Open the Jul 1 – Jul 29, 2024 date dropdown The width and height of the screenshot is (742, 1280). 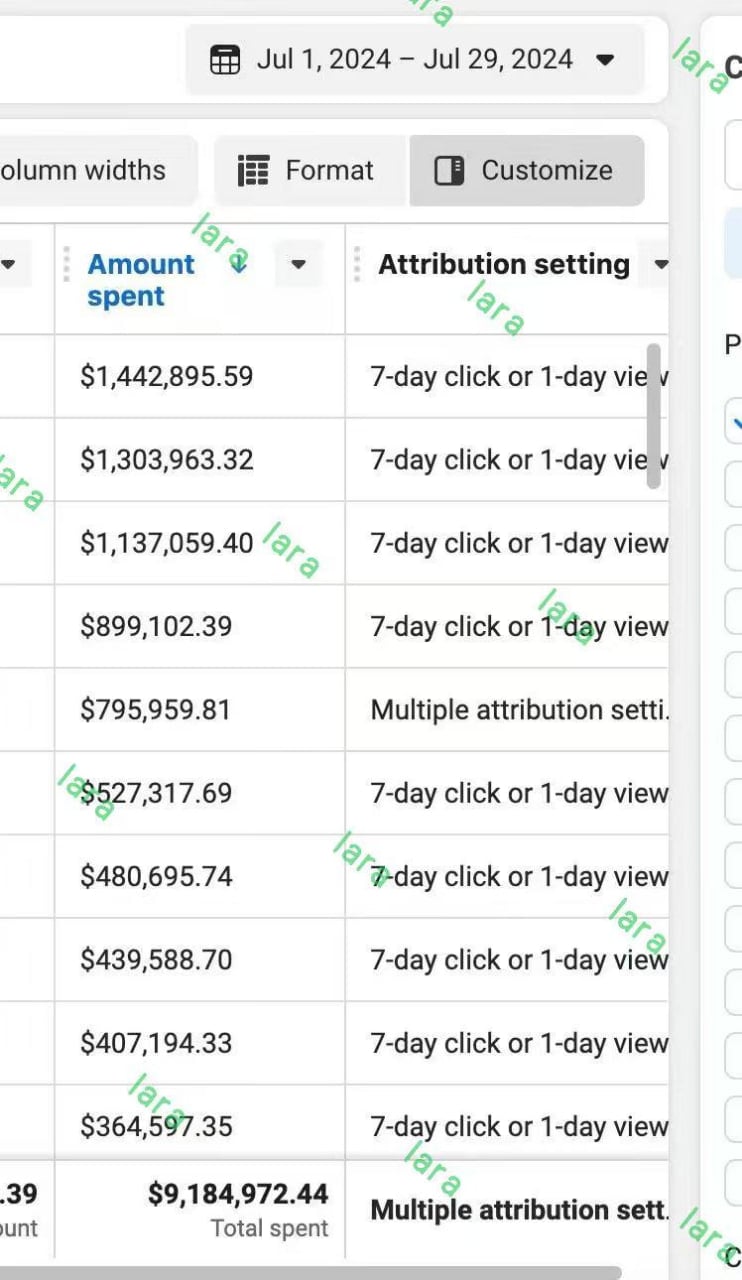click(604, 60)
